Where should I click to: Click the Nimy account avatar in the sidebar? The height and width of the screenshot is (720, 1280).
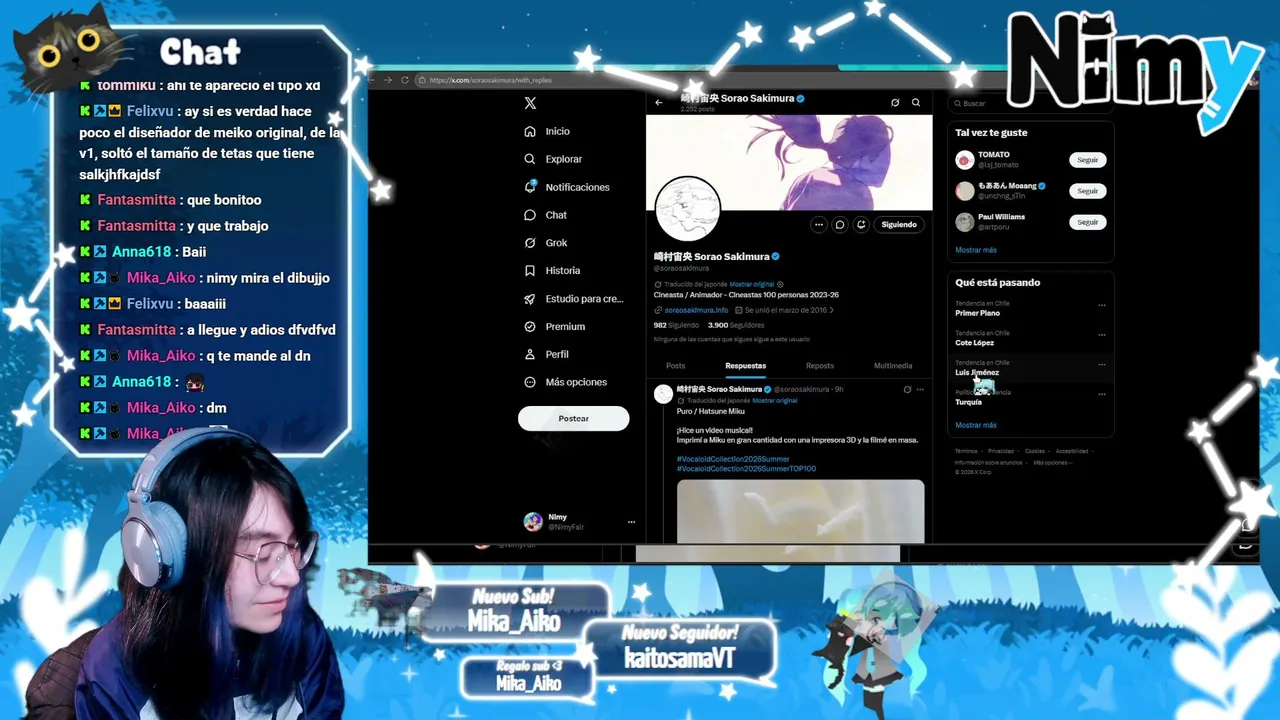point(533,522)
